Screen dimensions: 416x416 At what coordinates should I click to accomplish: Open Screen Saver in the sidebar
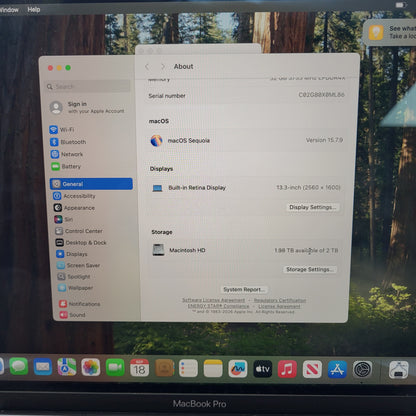click(x=79, y=265)
